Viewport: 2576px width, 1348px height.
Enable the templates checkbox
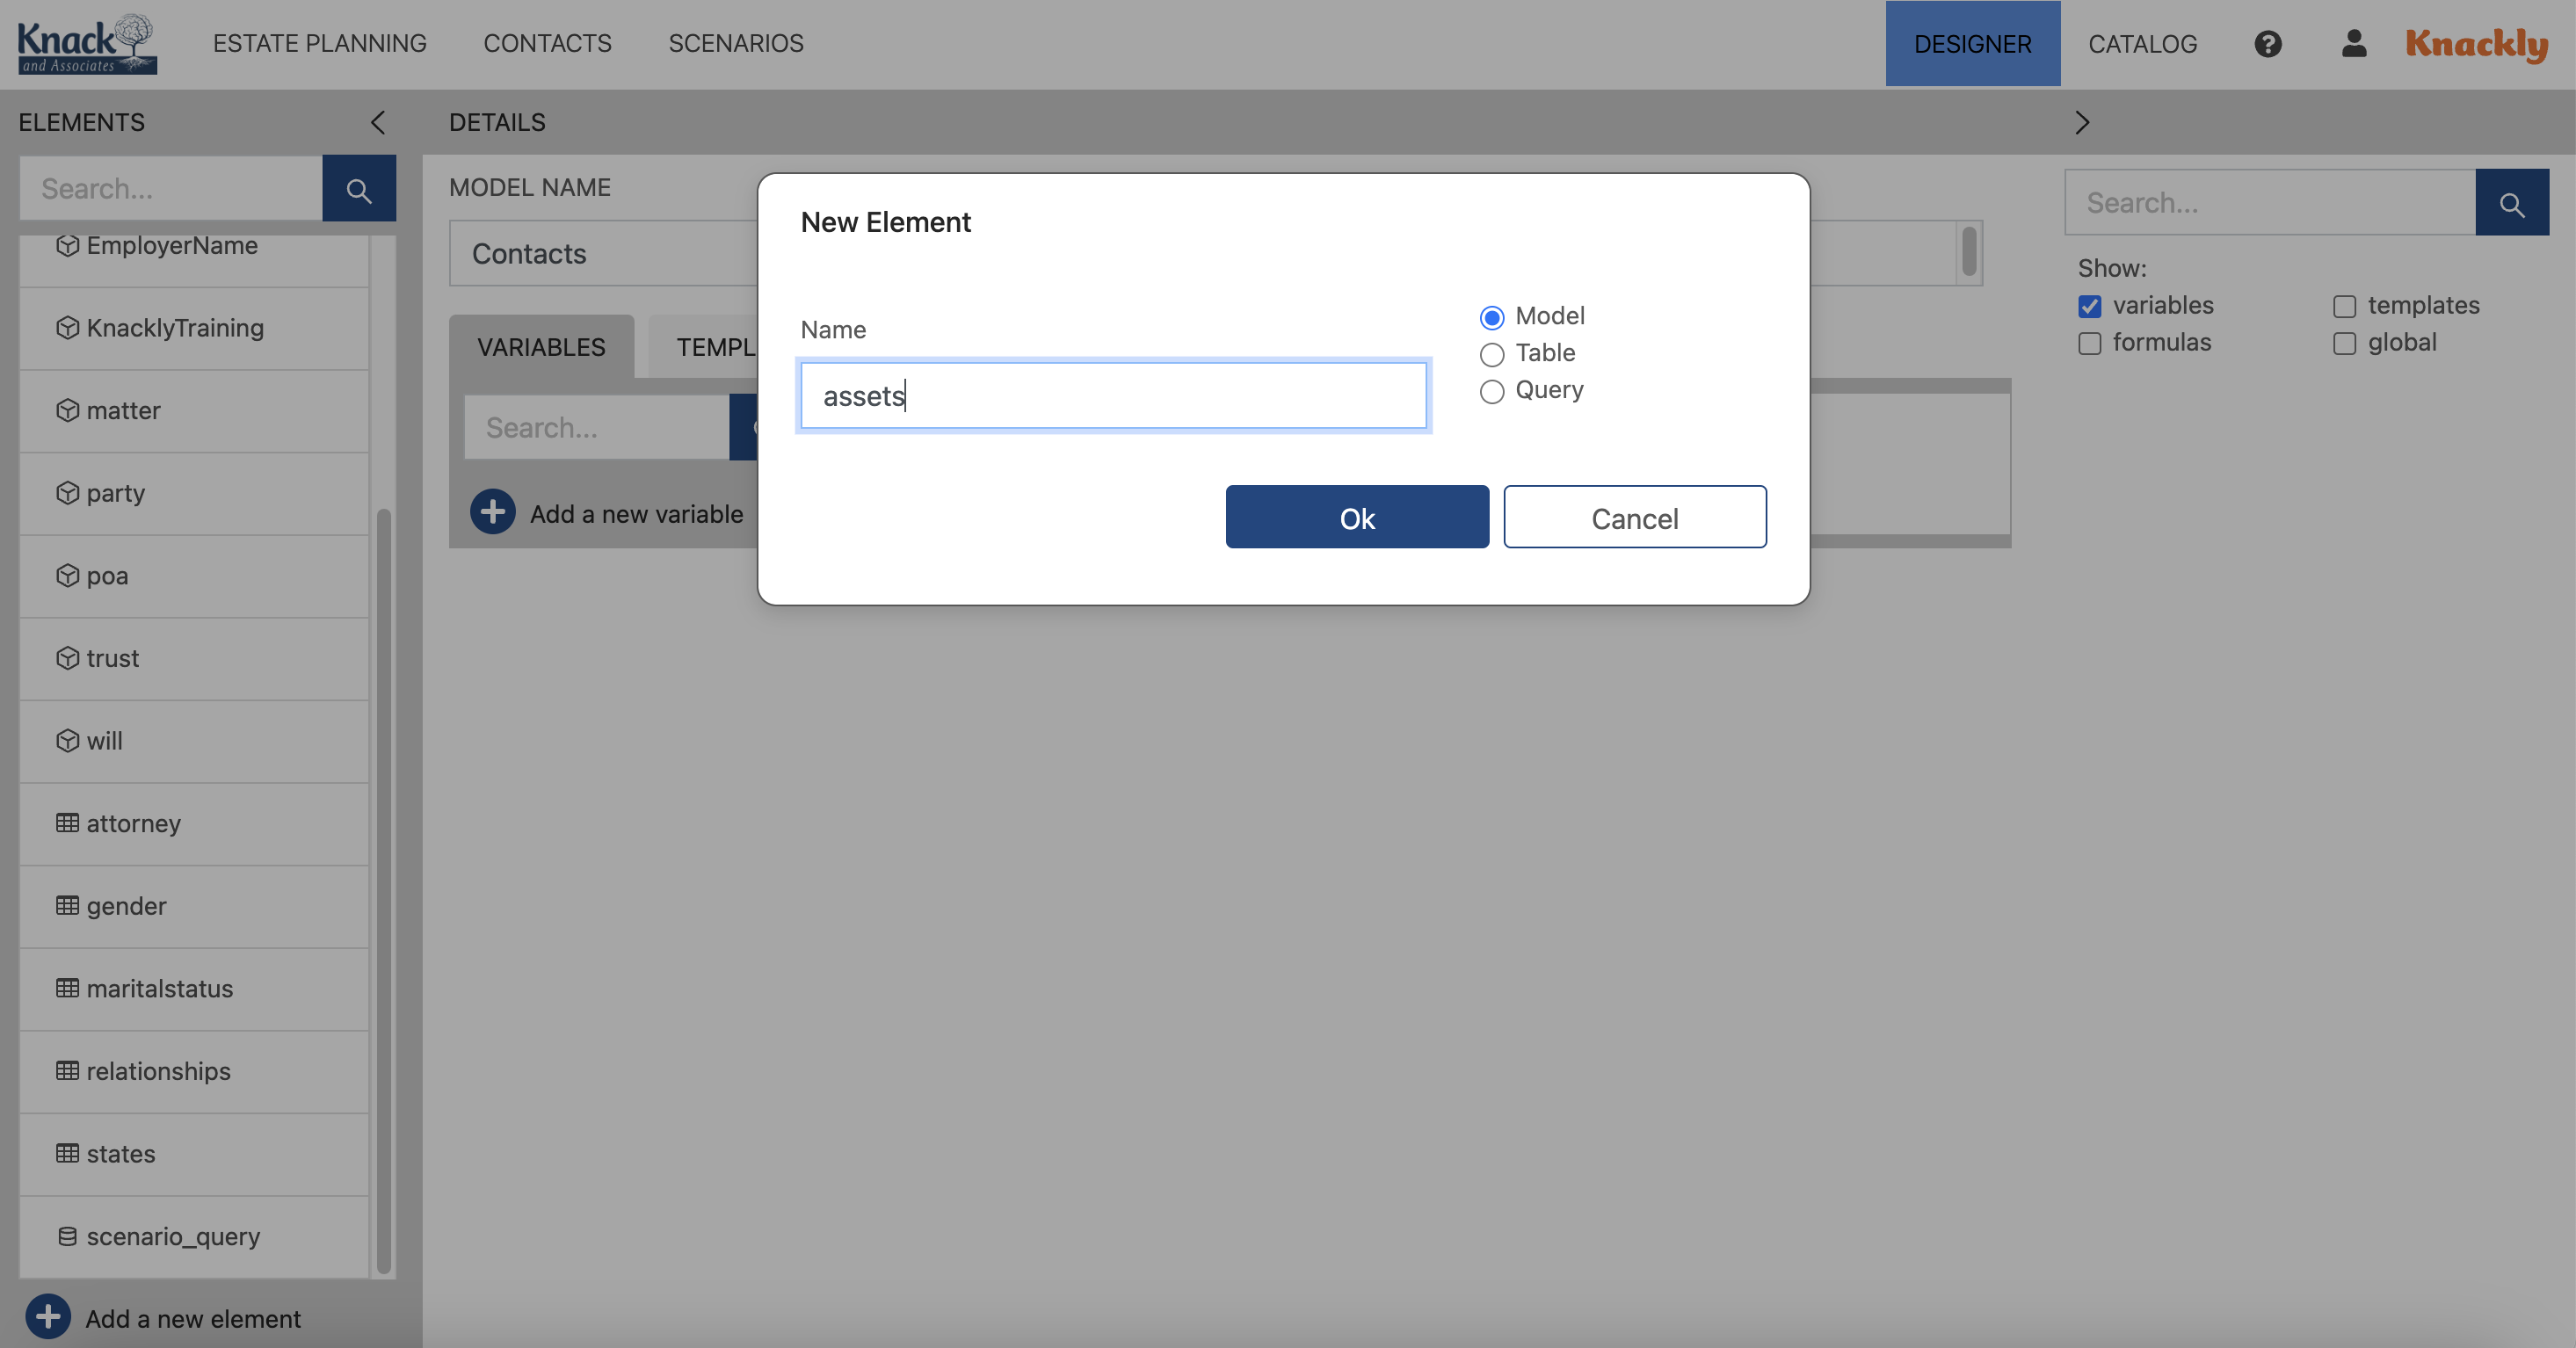coord(2344,306)
